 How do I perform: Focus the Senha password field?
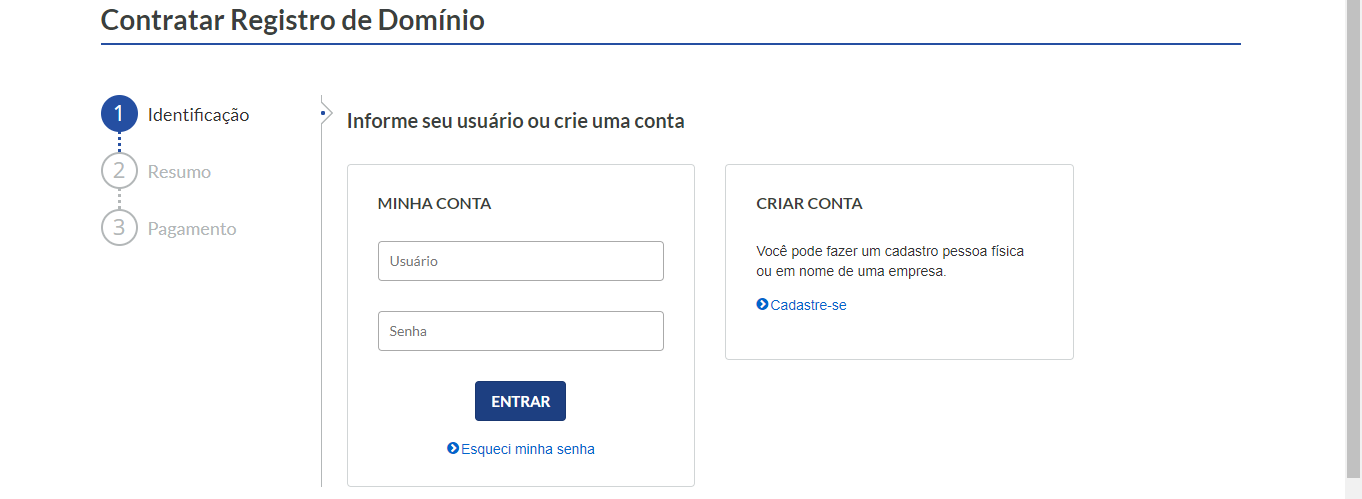pyautogui.click(x=521, y=331)
